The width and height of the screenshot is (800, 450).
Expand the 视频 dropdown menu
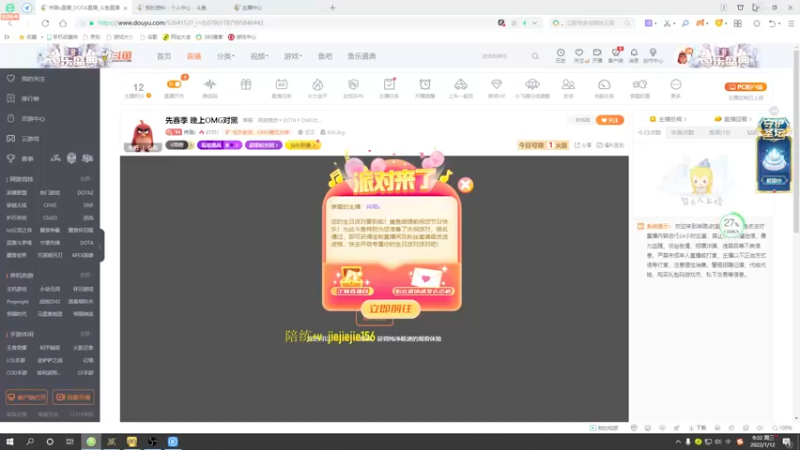[259, 56]
